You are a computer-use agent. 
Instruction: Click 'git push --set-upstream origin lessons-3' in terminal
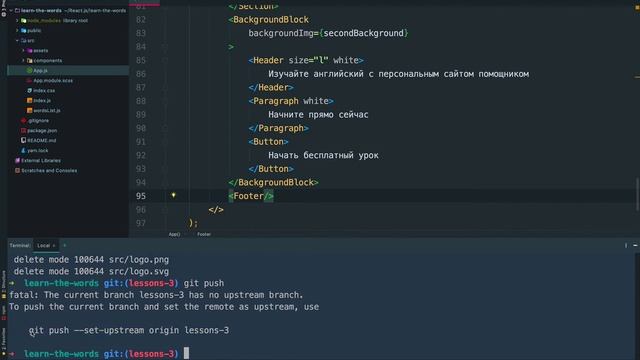point(129,330)
